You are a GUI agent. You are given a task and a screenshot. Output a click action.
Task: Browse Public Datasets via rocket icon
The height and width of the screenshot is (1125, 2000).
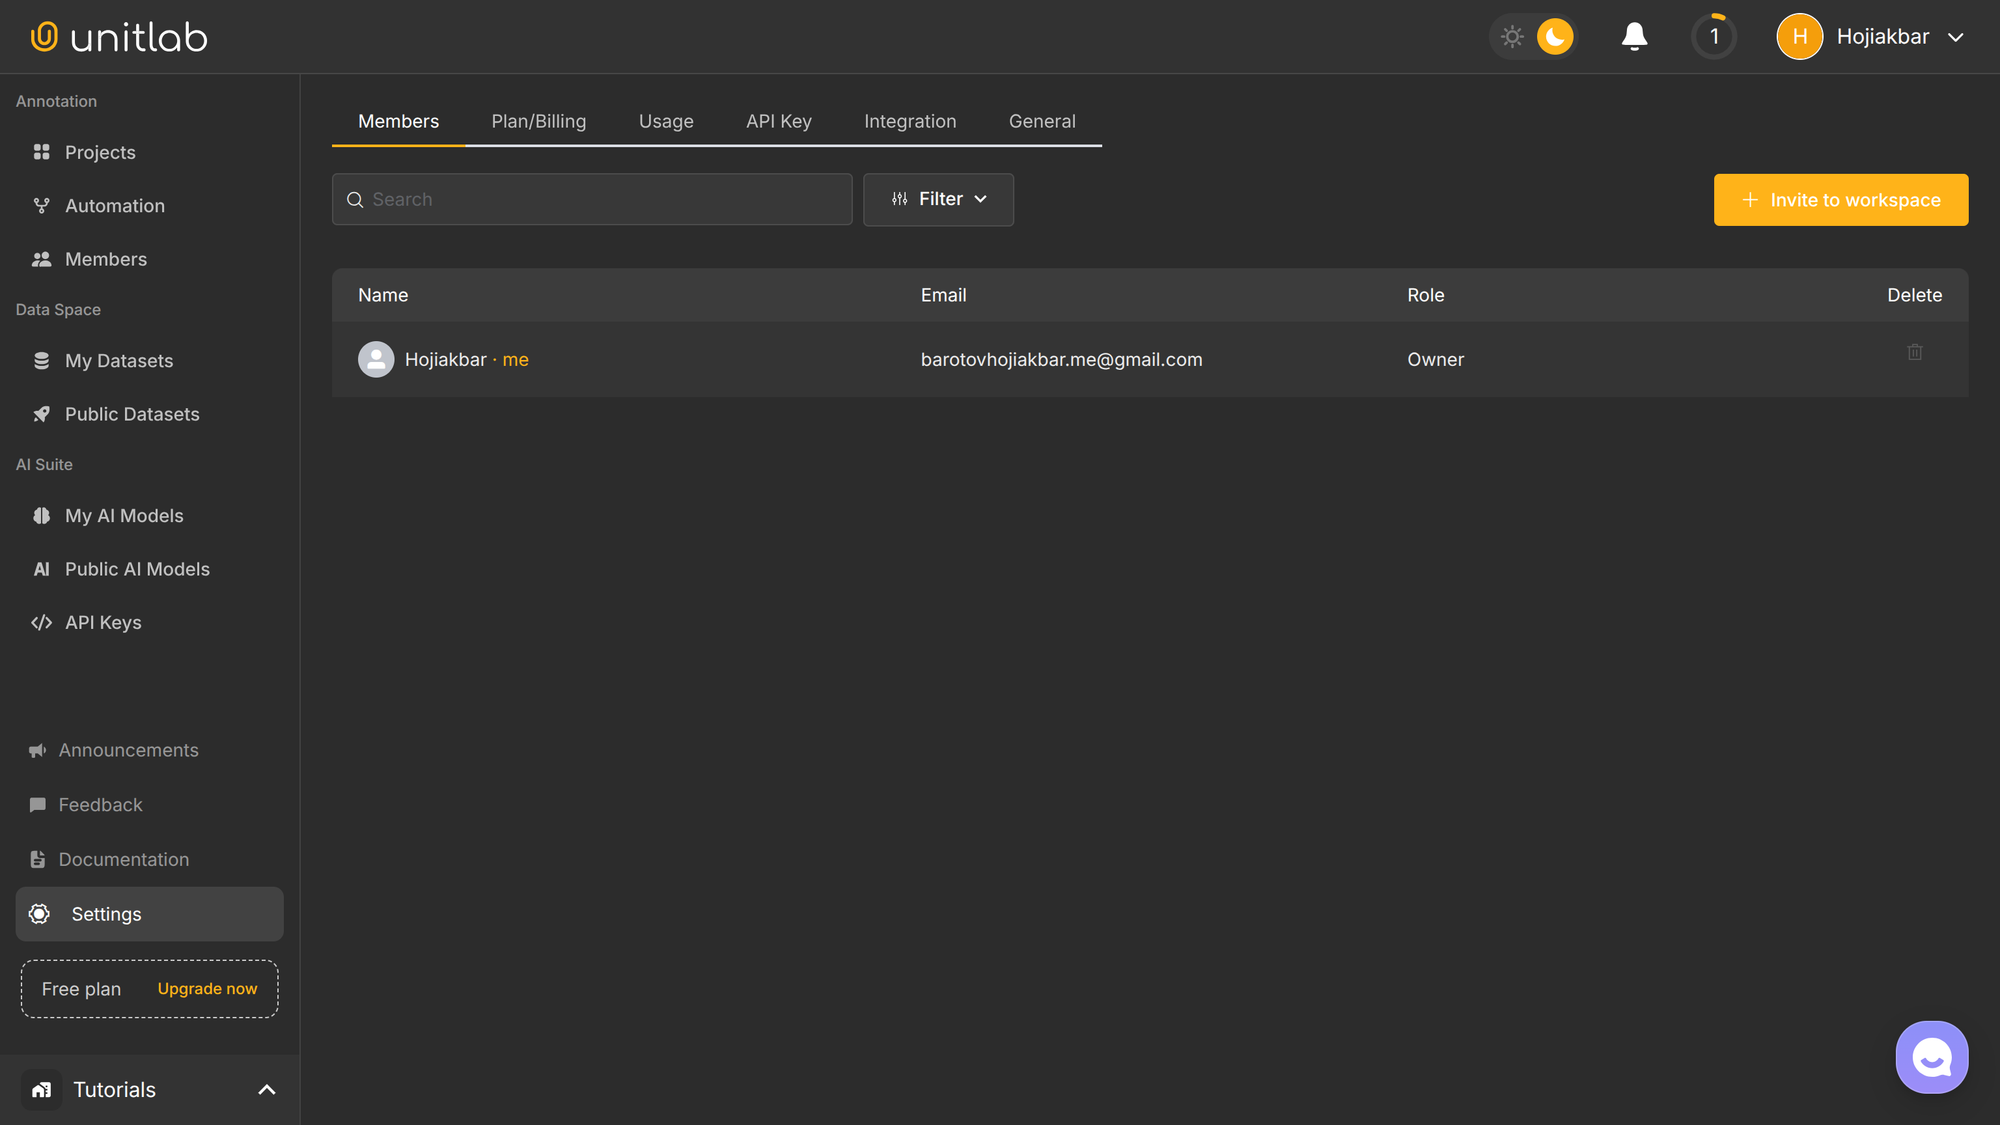41,414
